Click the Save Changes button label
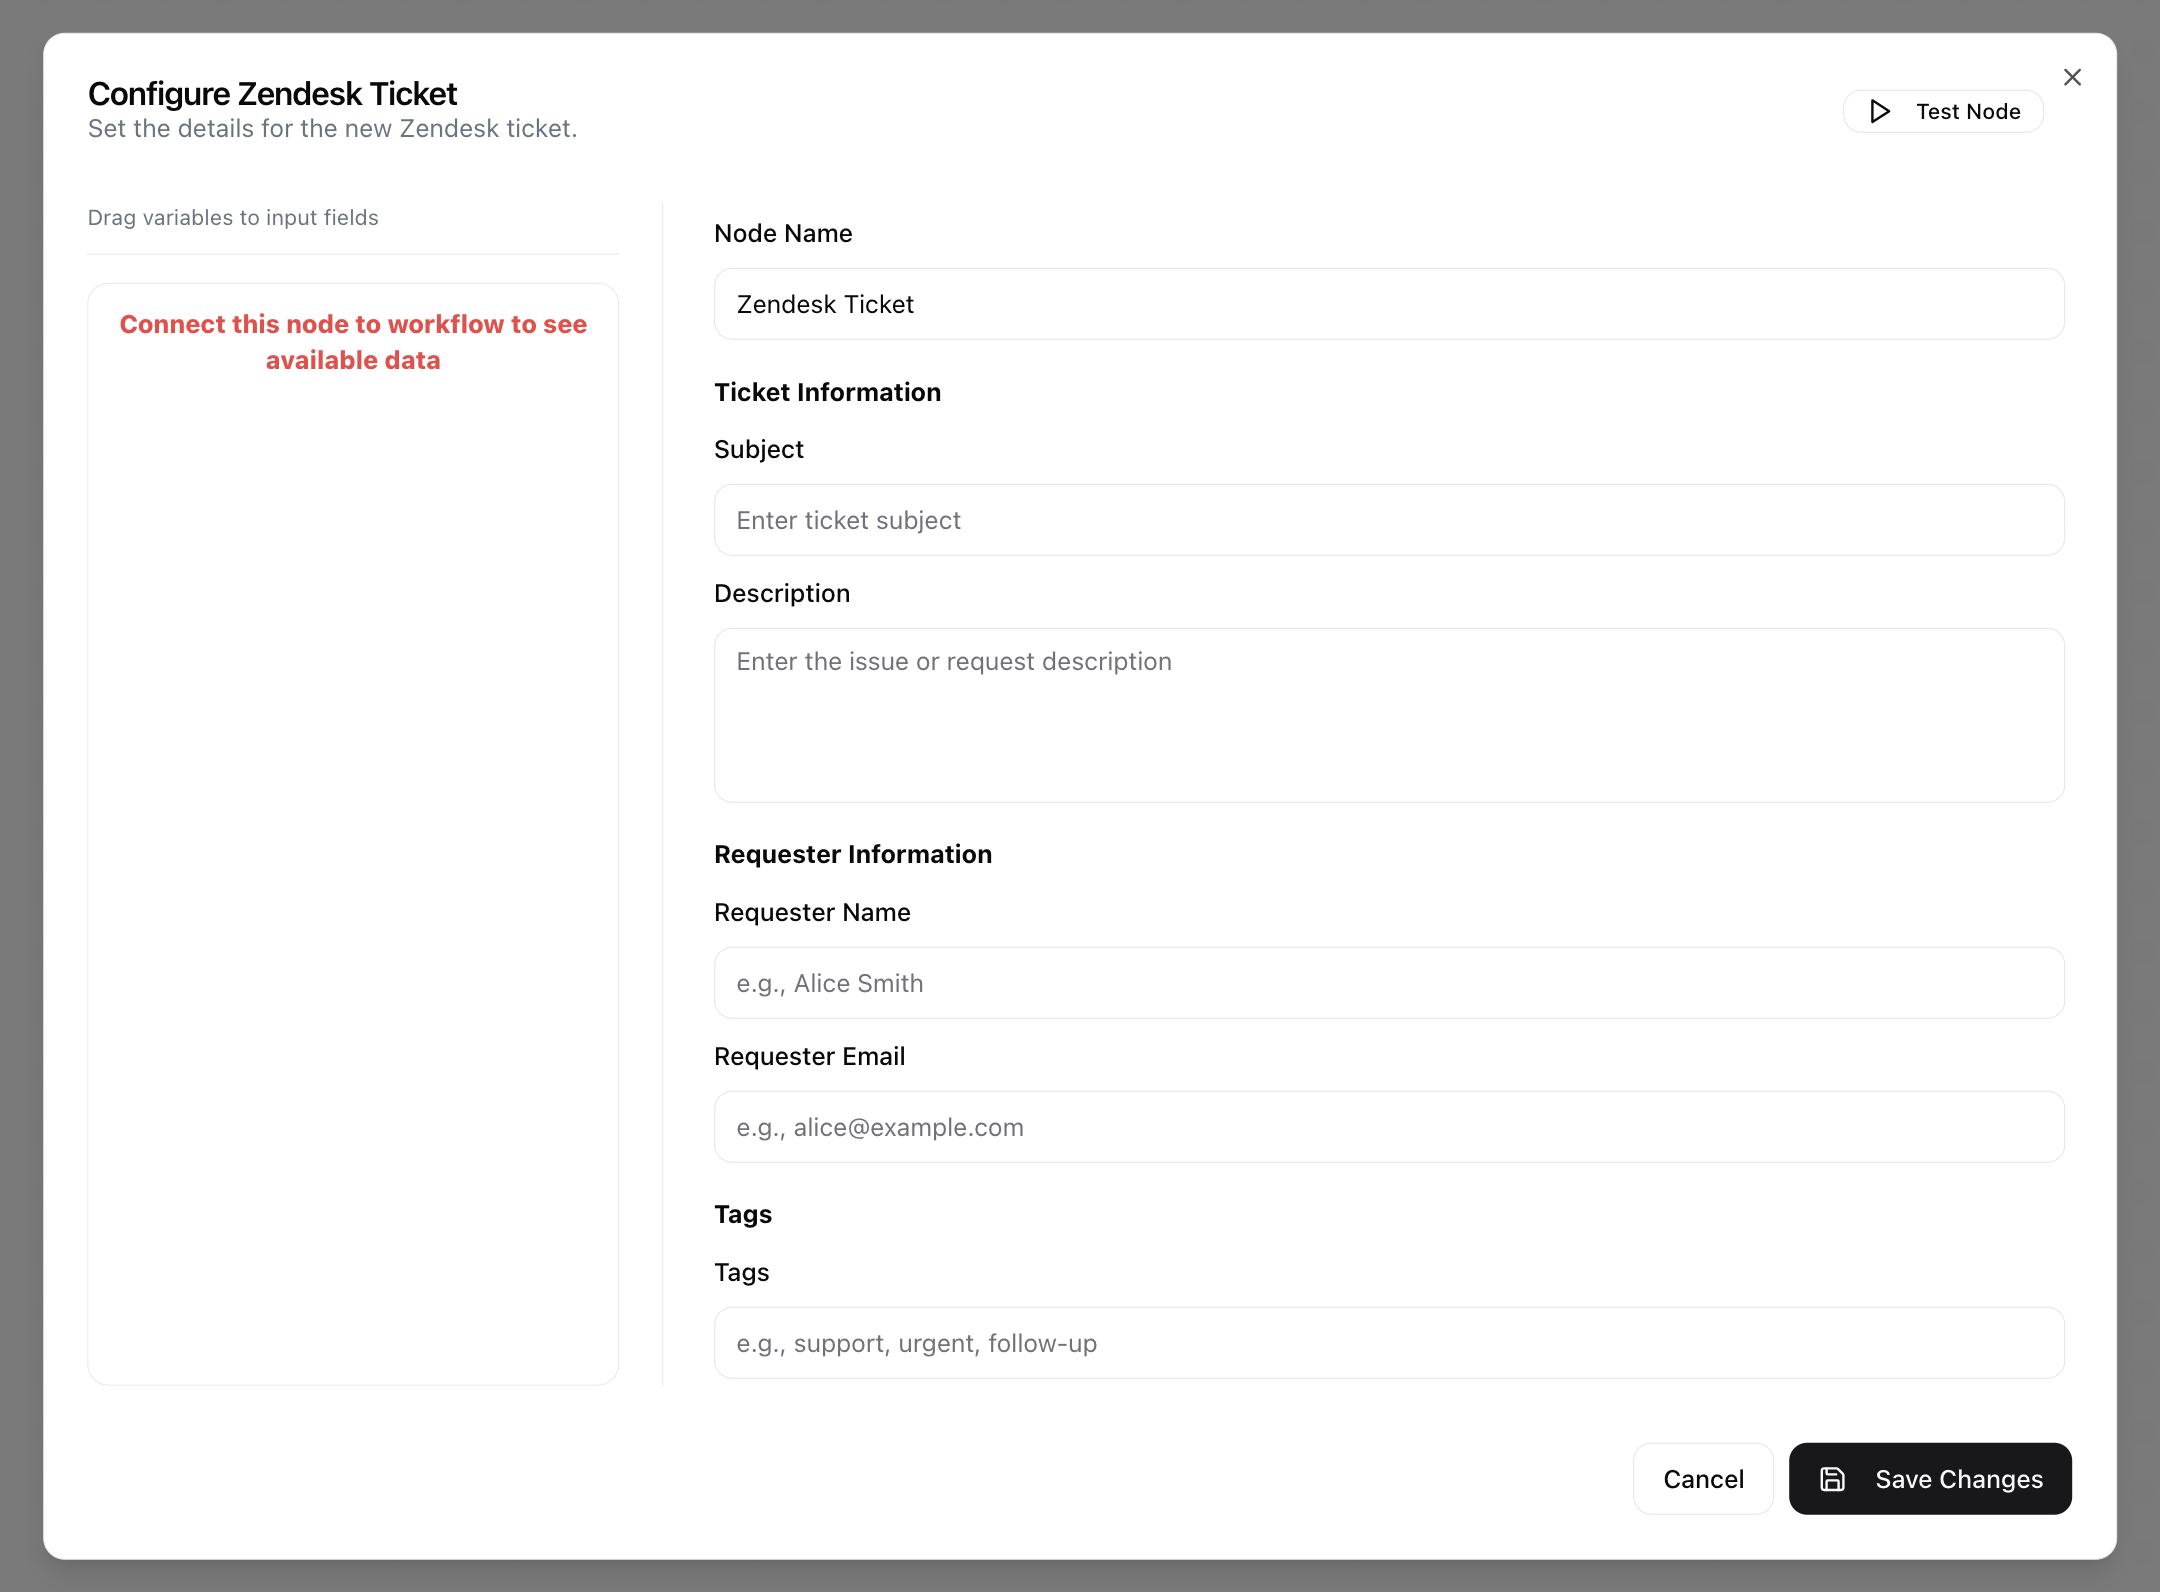The height and width of the screenshot is (1592, 2160). (x=1958, y=1479)
